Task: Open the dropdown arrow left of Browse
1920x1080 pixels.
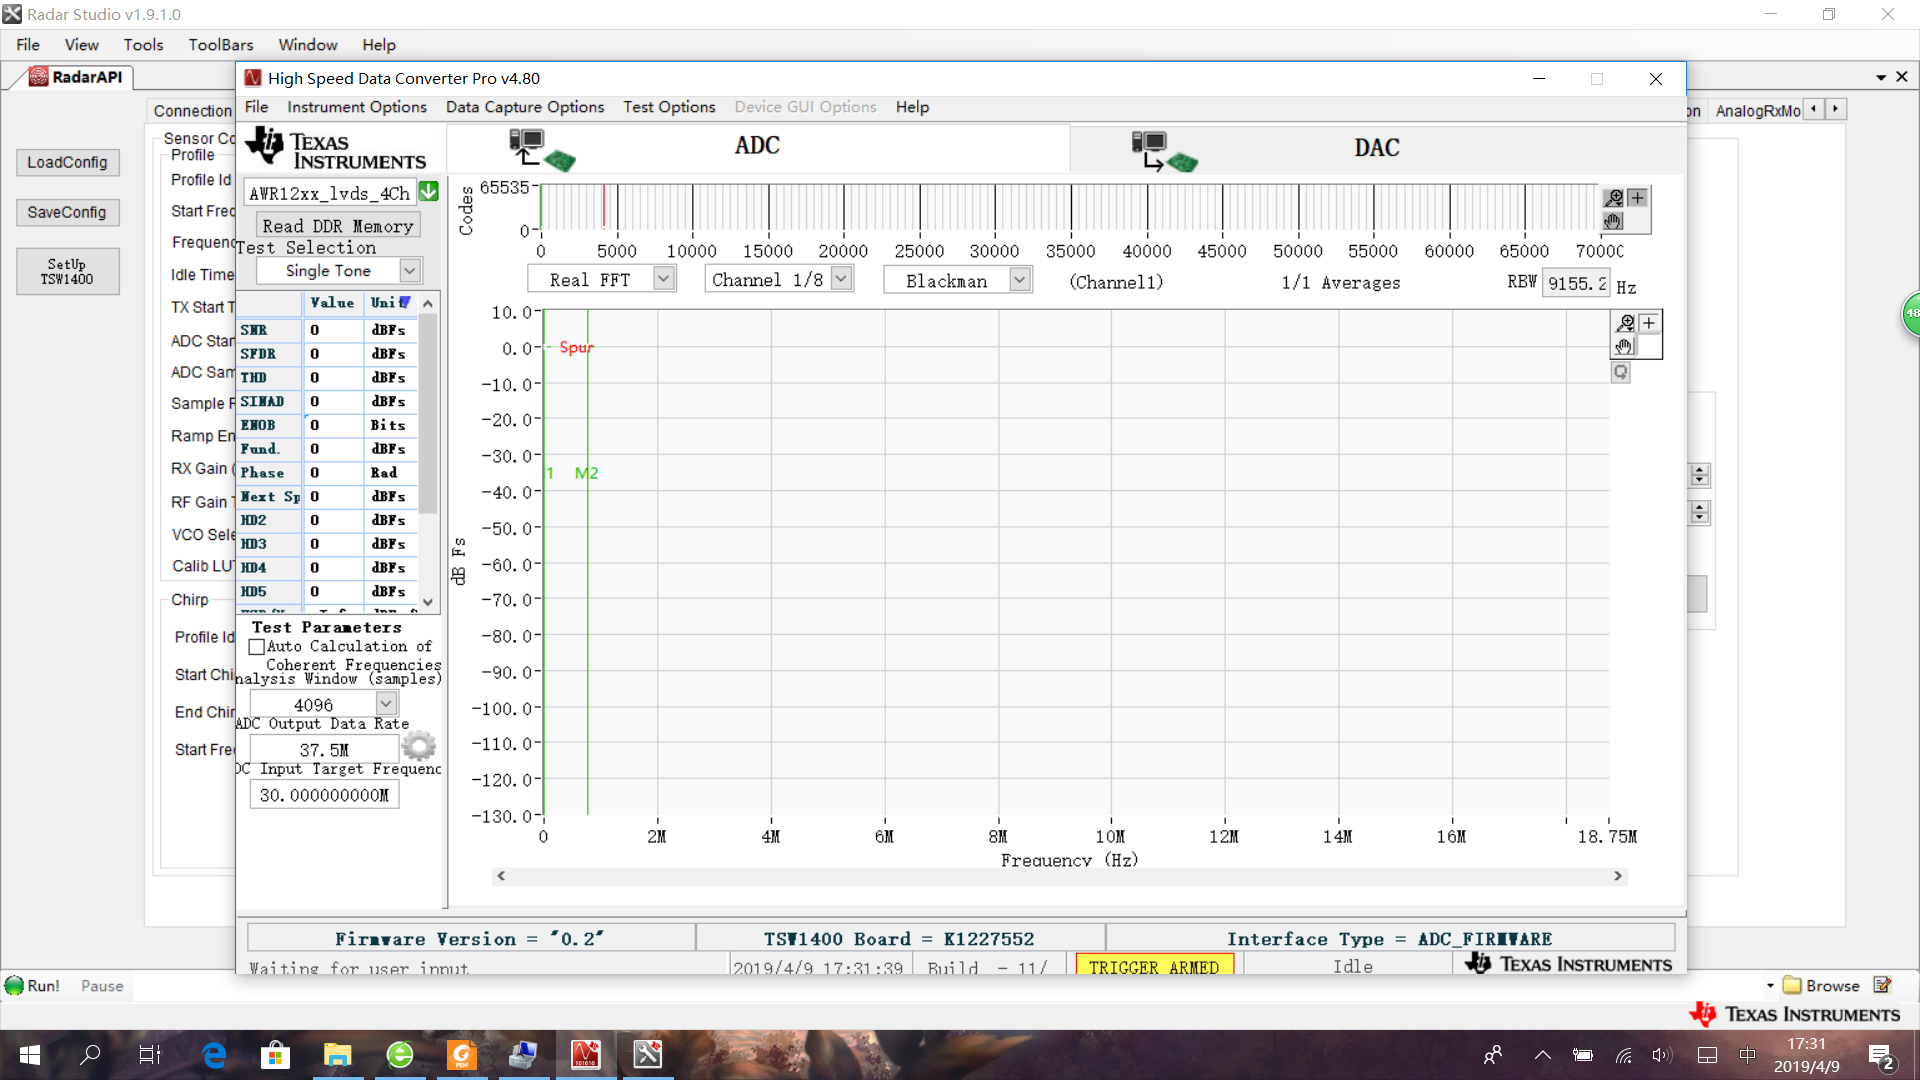Action: [1770, 985]
